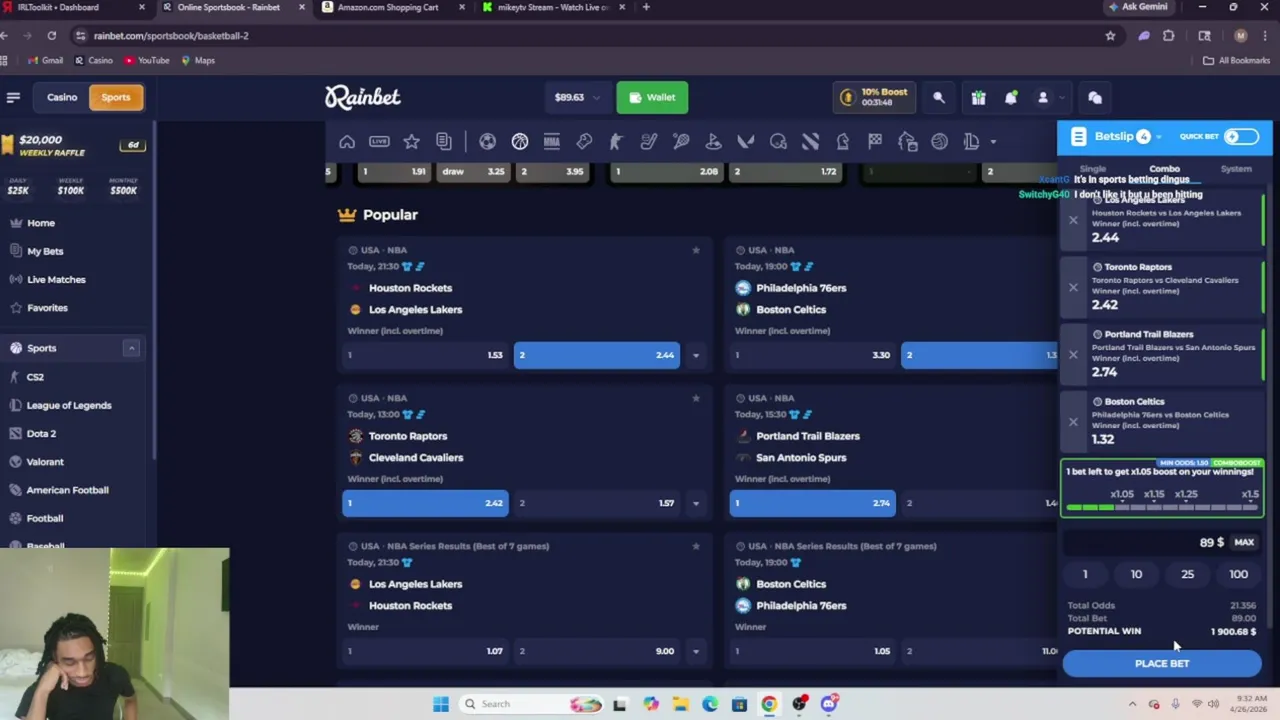The width and height of the screenshot is (1280, 720).
Task: Open the home icon in sports bar
Action: (x=347, y=142)
